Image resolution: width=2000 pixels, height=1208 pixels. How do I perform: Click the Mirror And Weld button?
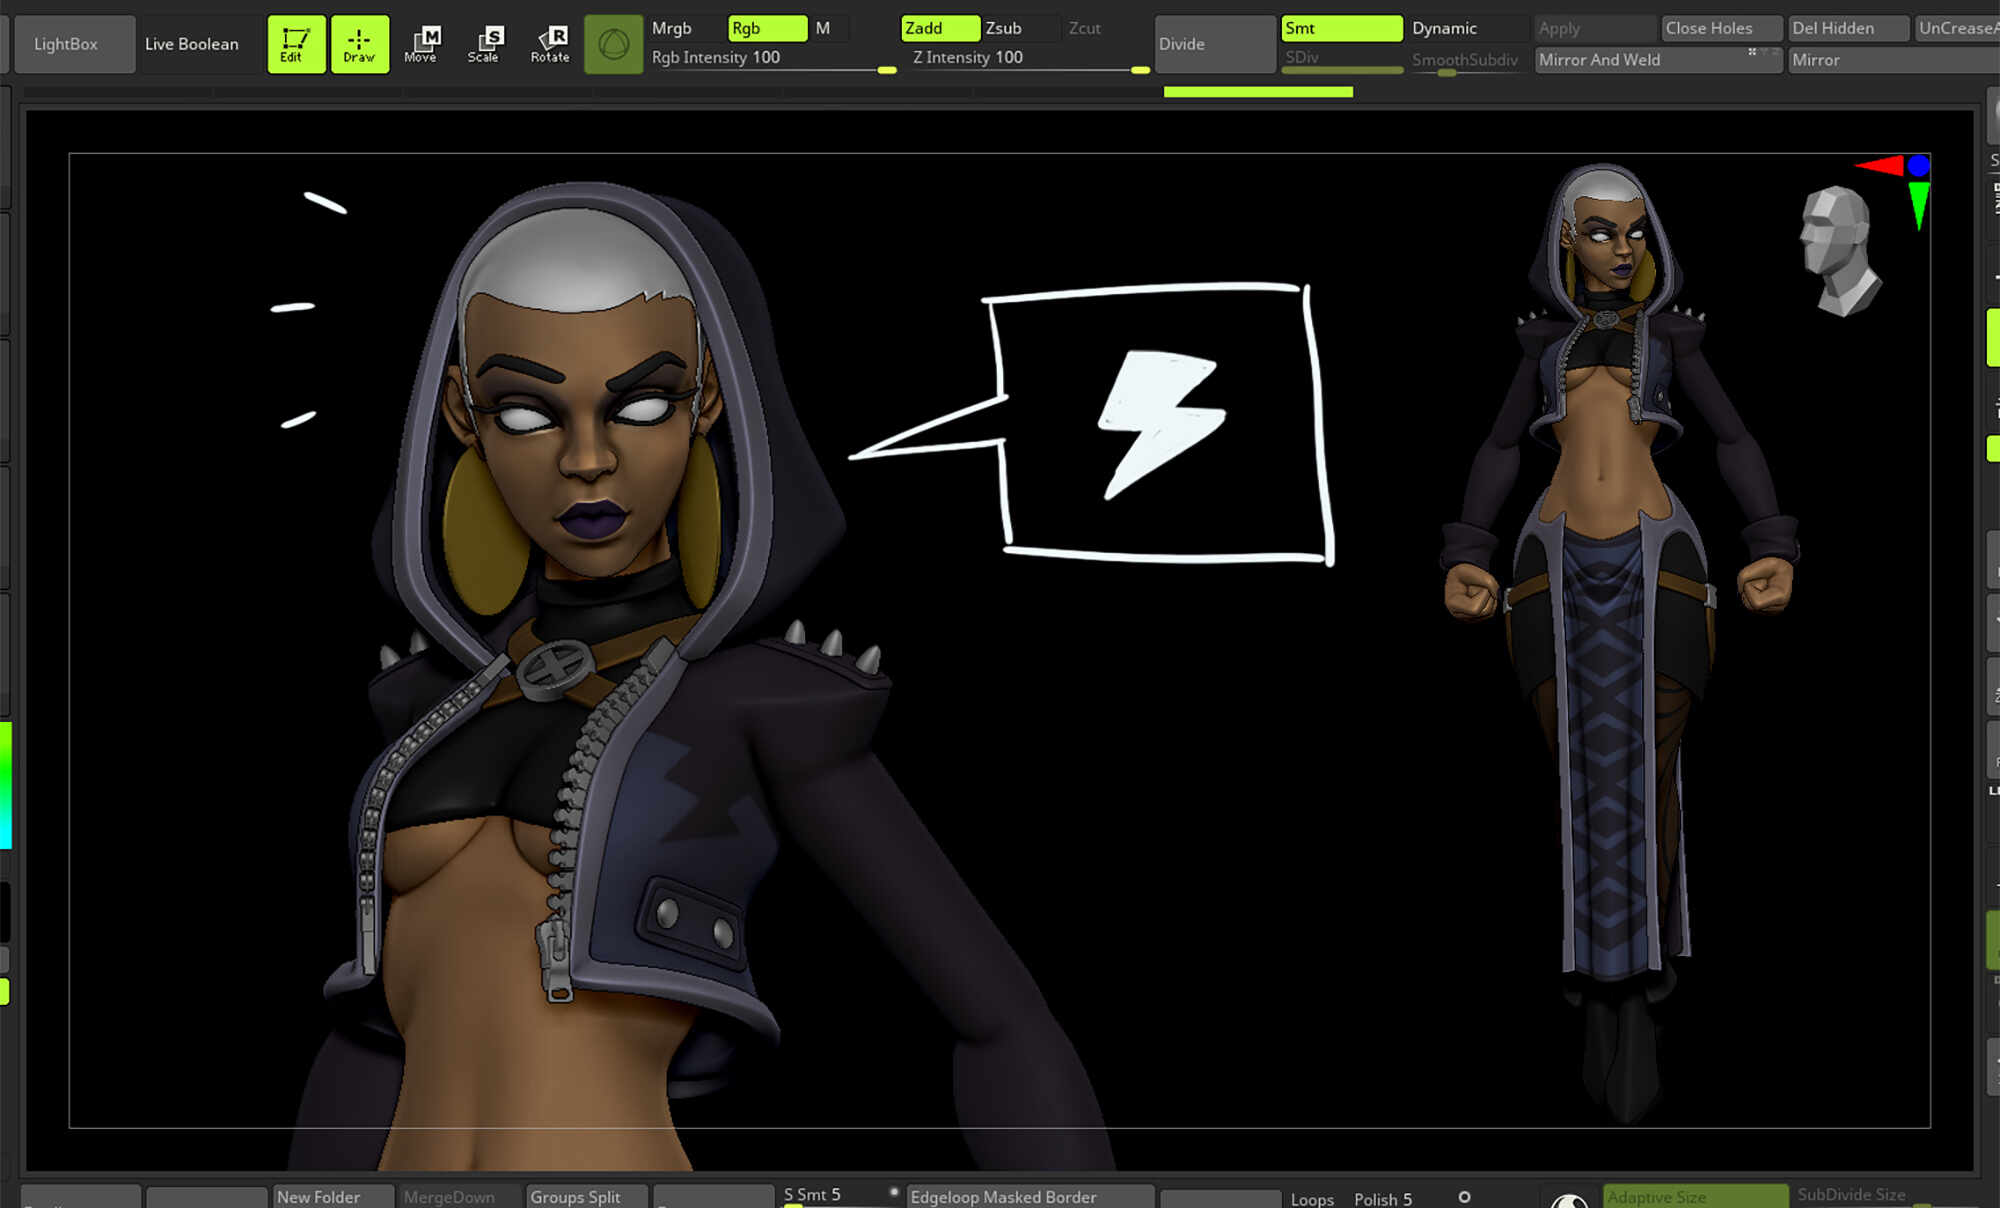click(1658, 60)
